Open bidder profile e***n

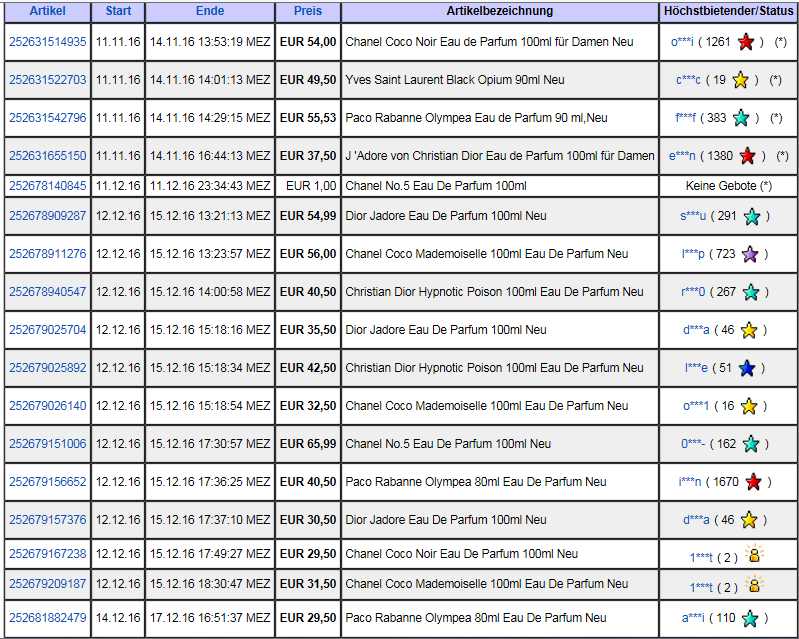pyautogui.click(x=682, y=156)
